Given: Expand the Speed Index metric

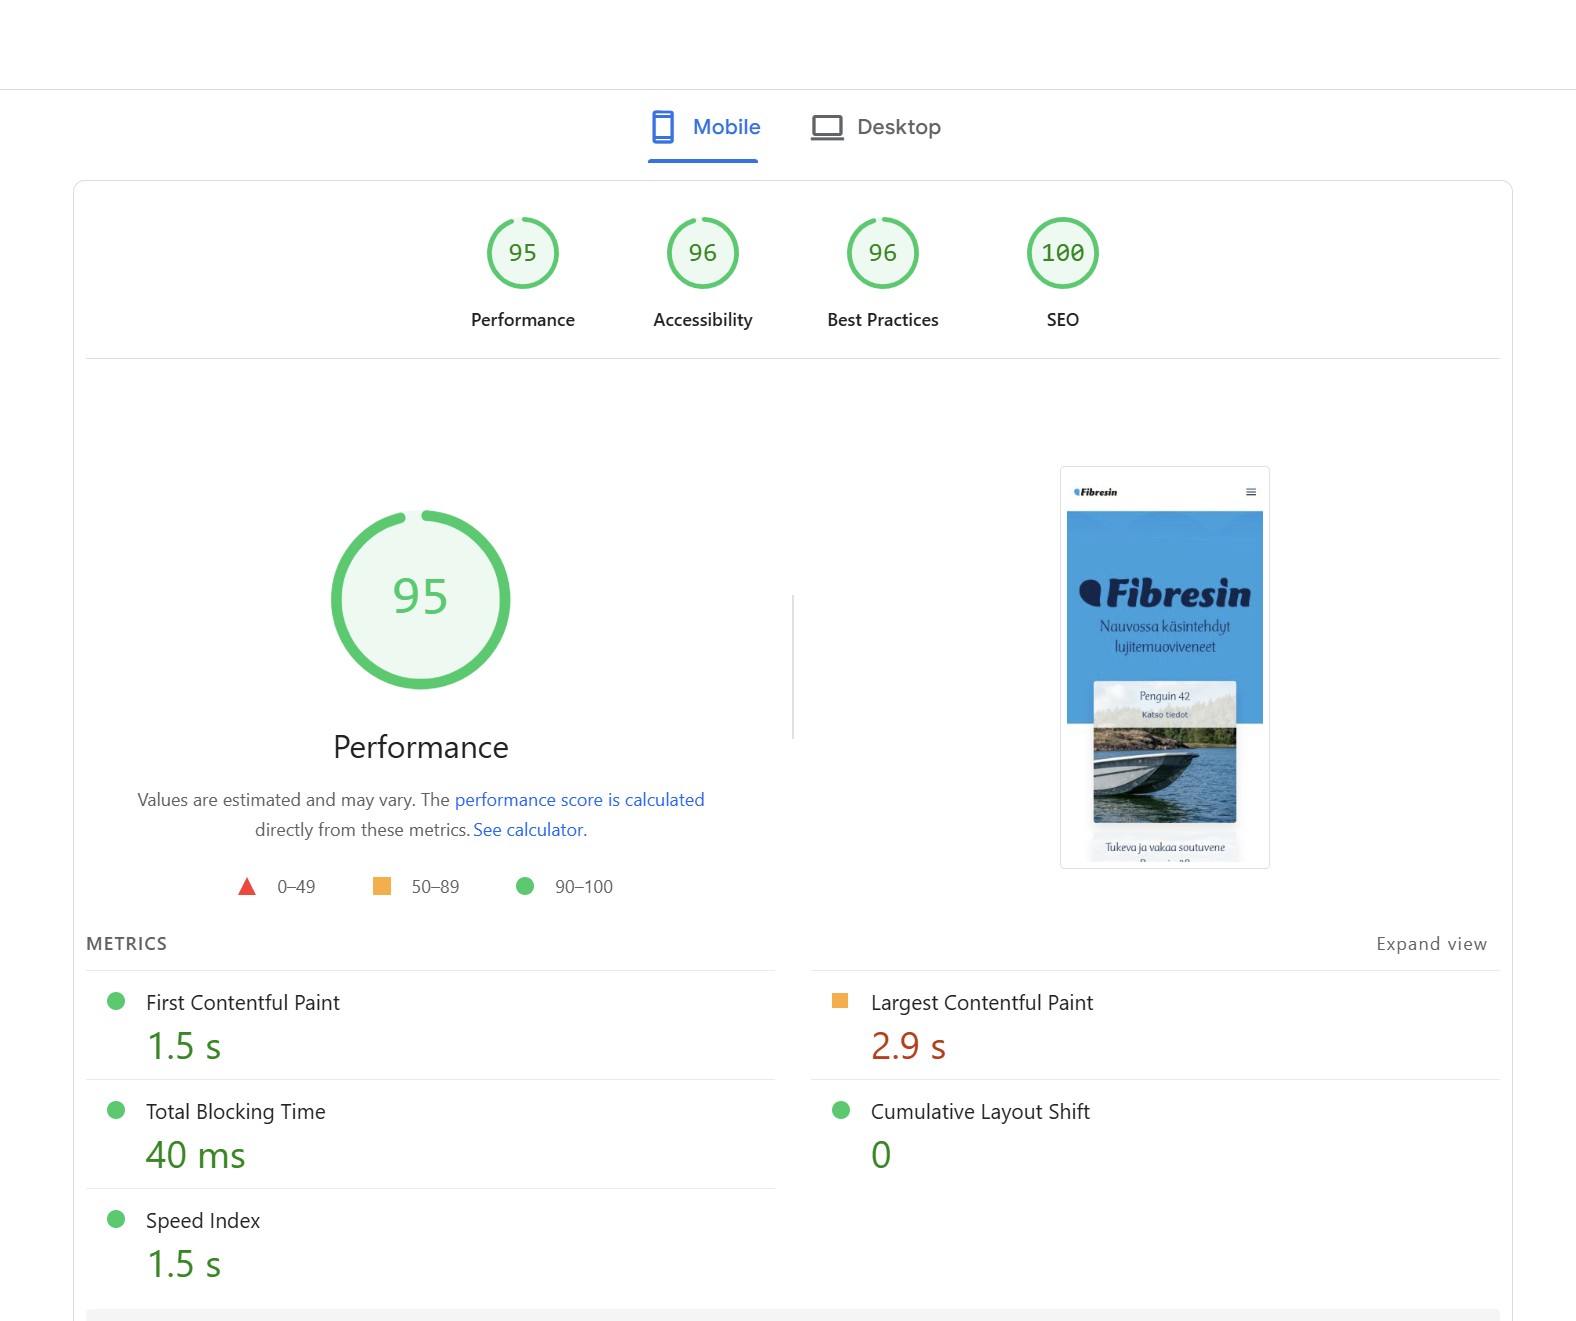Looking at the screenshot, I should coord(202,1221).
